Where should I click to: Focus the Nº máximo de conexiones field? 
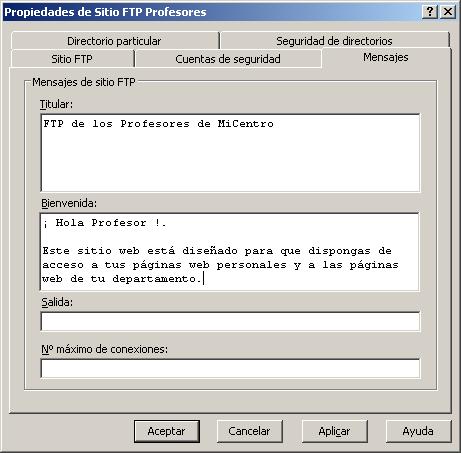coord(230,368)
